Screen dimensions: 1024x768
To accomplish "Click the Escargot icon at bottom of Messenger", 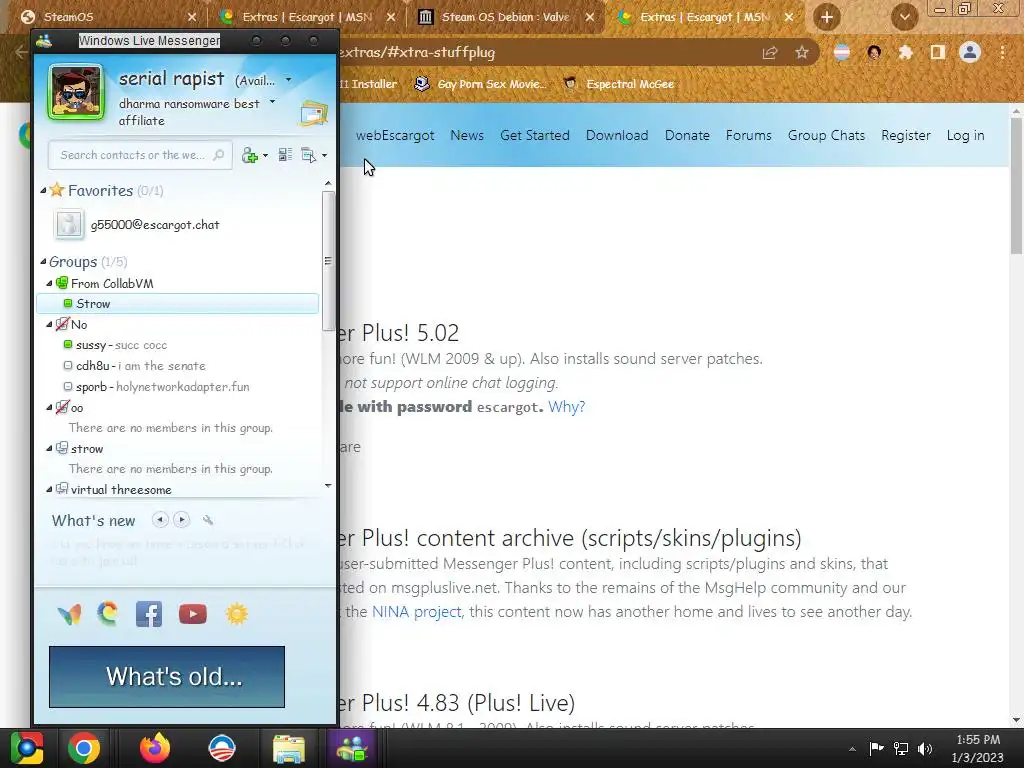I will [108, 613].
